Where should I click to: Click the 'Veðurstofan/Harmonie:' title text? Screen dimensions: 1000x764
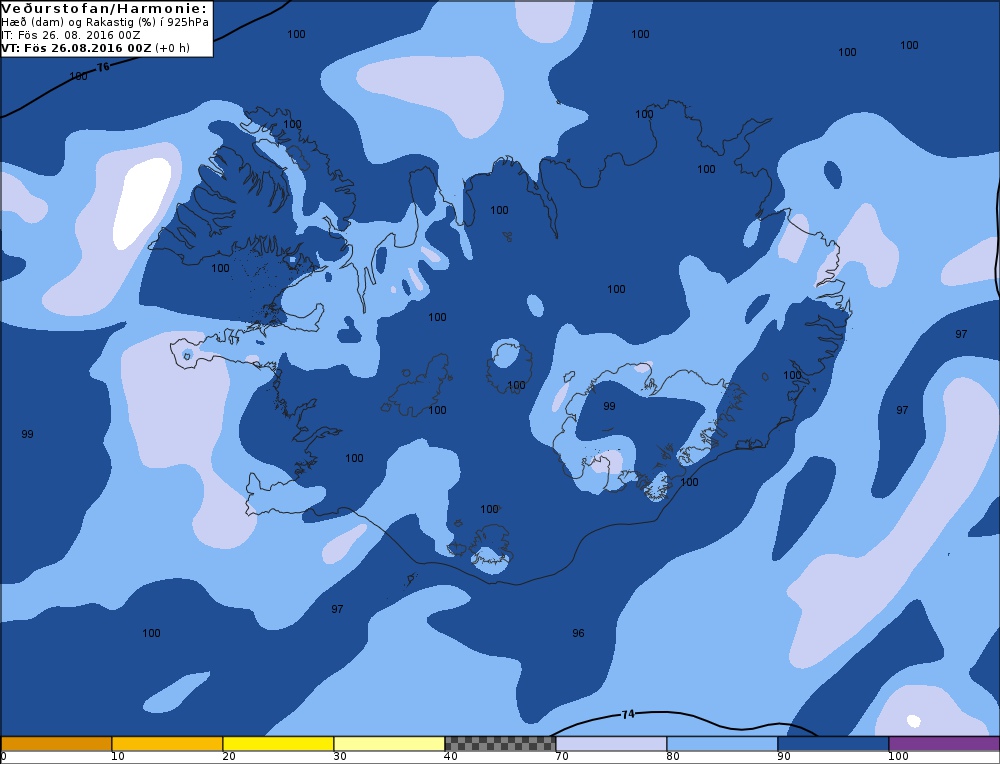pos(105,8)
